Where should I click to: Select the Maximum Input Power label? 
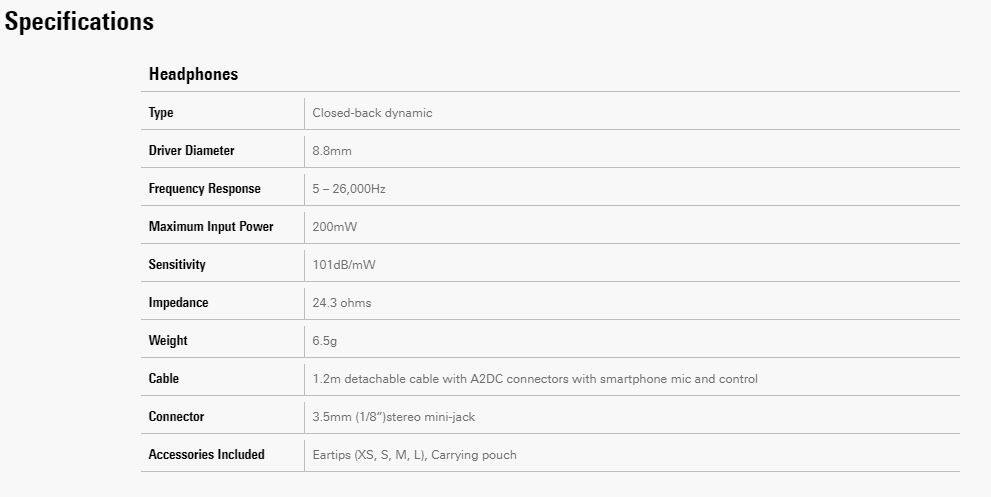click(x=211, y=227)
